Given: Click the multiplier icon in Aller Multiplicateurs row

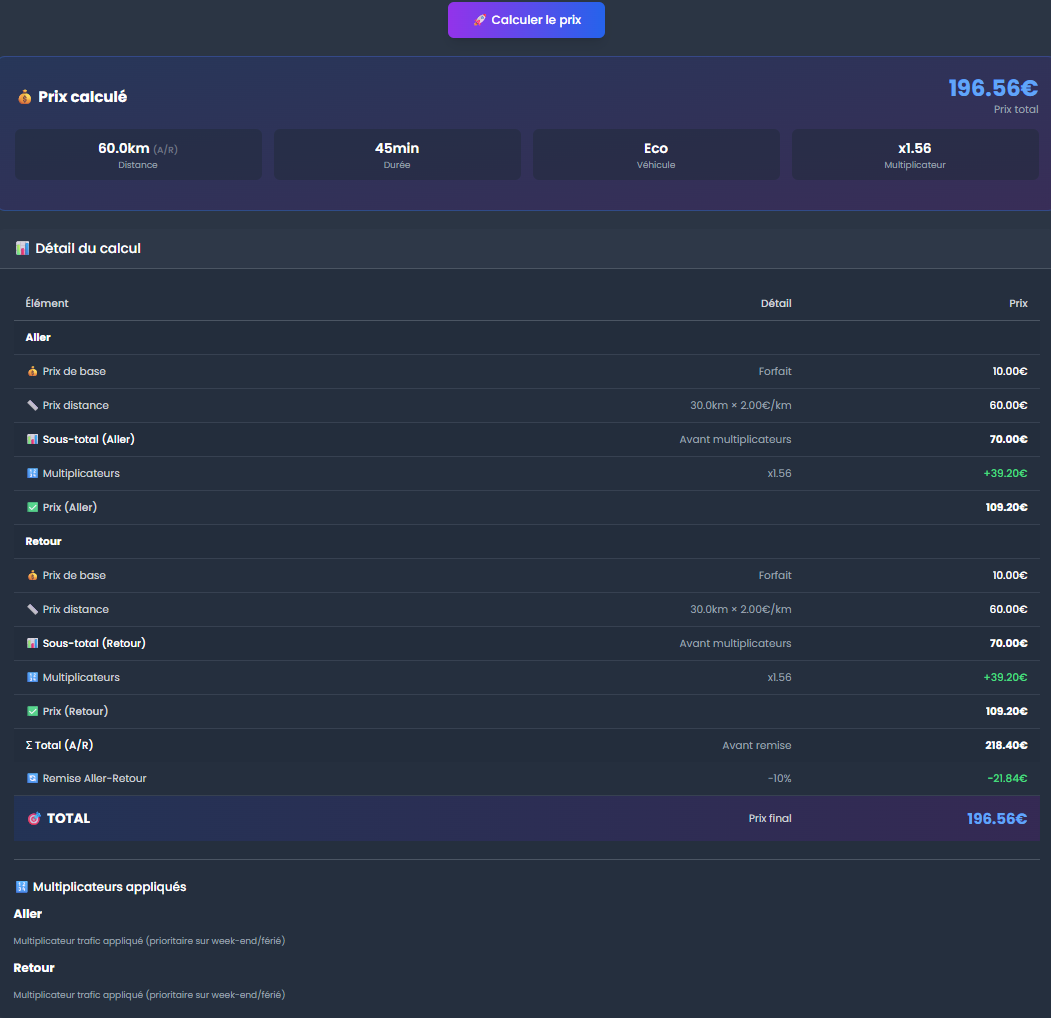Looking at the screenshot, I should [32, 473].
